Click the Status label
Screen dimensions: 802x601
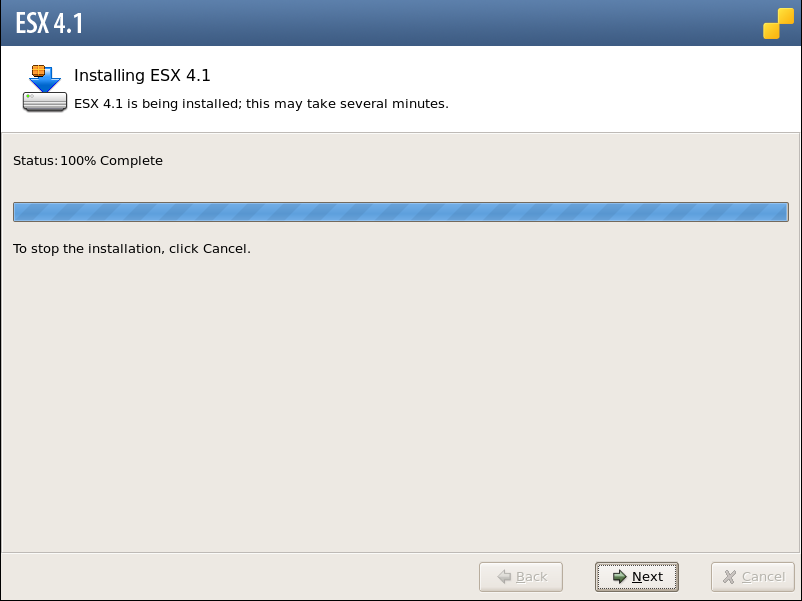tap(35, 161)
